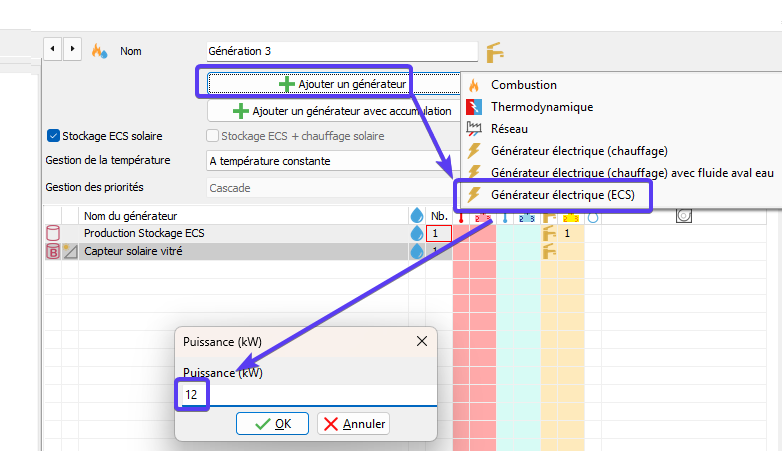Click the flame icon beside Nom
This screenshot has height=451, width=782.
(x=98, y=50)
